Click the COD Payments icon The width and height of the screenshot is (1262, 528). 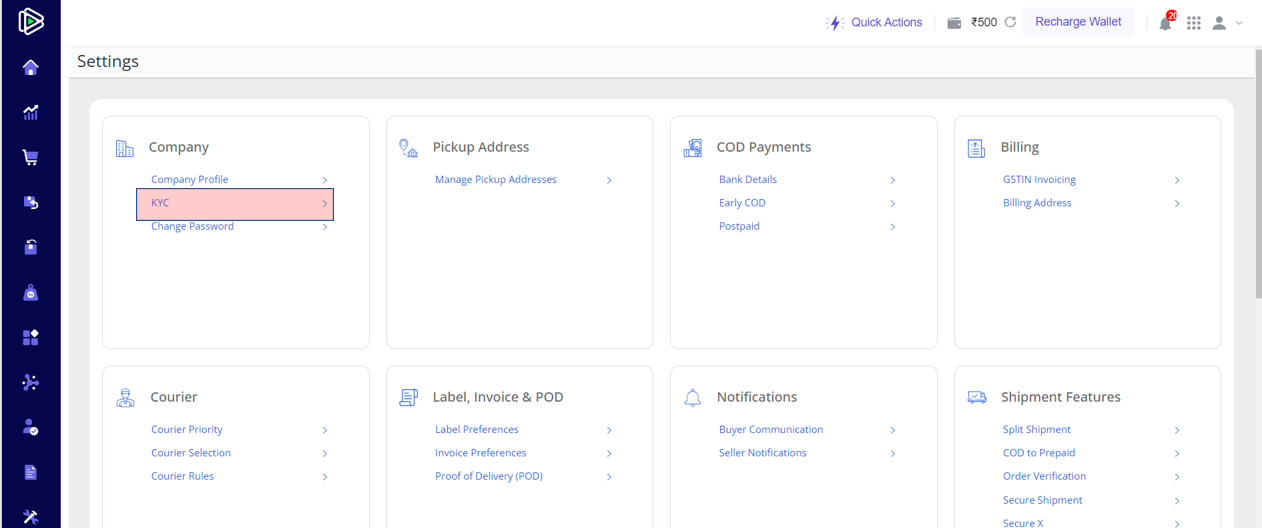692,148
